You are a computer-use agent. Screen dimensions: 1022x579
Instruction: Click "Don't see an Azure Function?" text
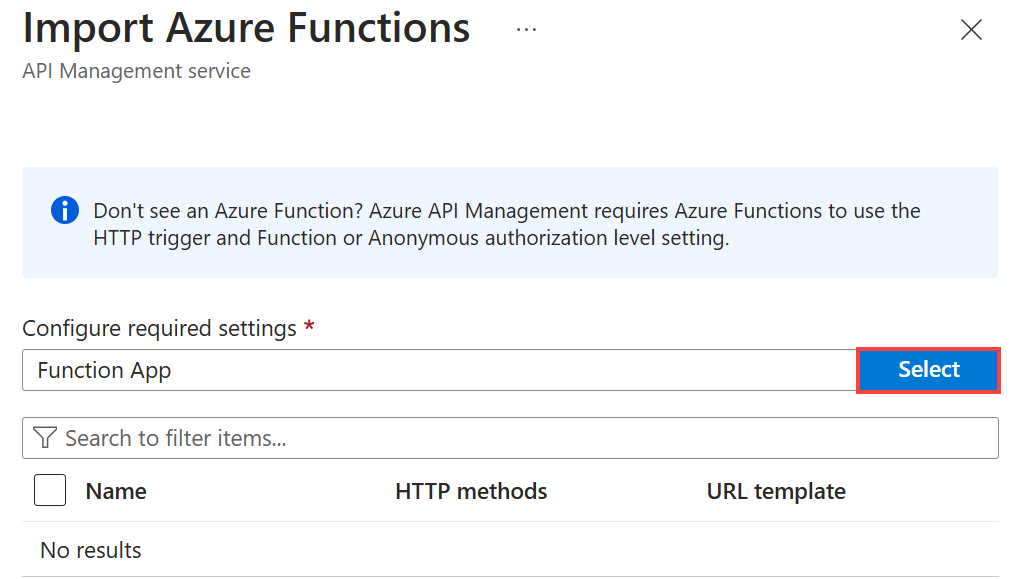tap(228, 211)
